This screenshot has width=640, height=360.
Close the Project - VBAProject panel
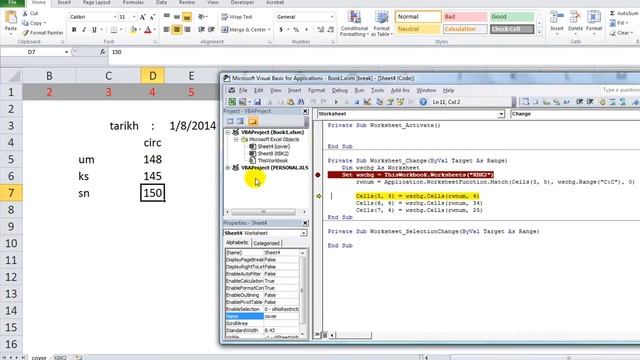[305, 111]
